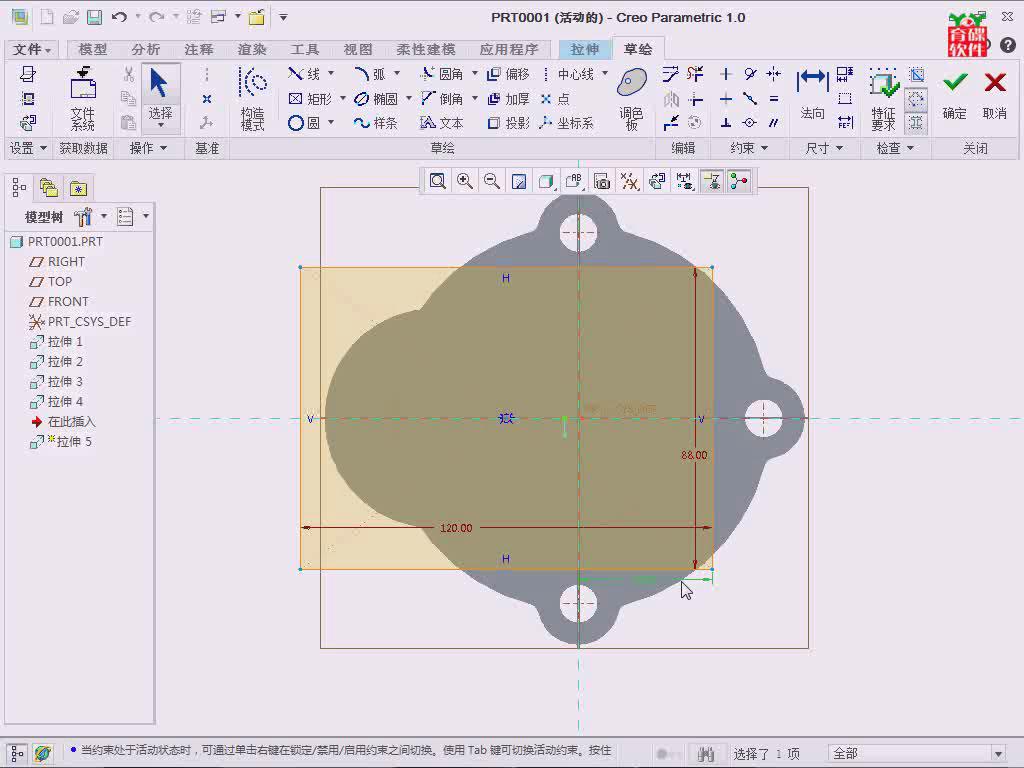This screenshot has width=1024, height=768.
Task: Open Feature Requirements (特征要求) check
Action: point(883,99)
